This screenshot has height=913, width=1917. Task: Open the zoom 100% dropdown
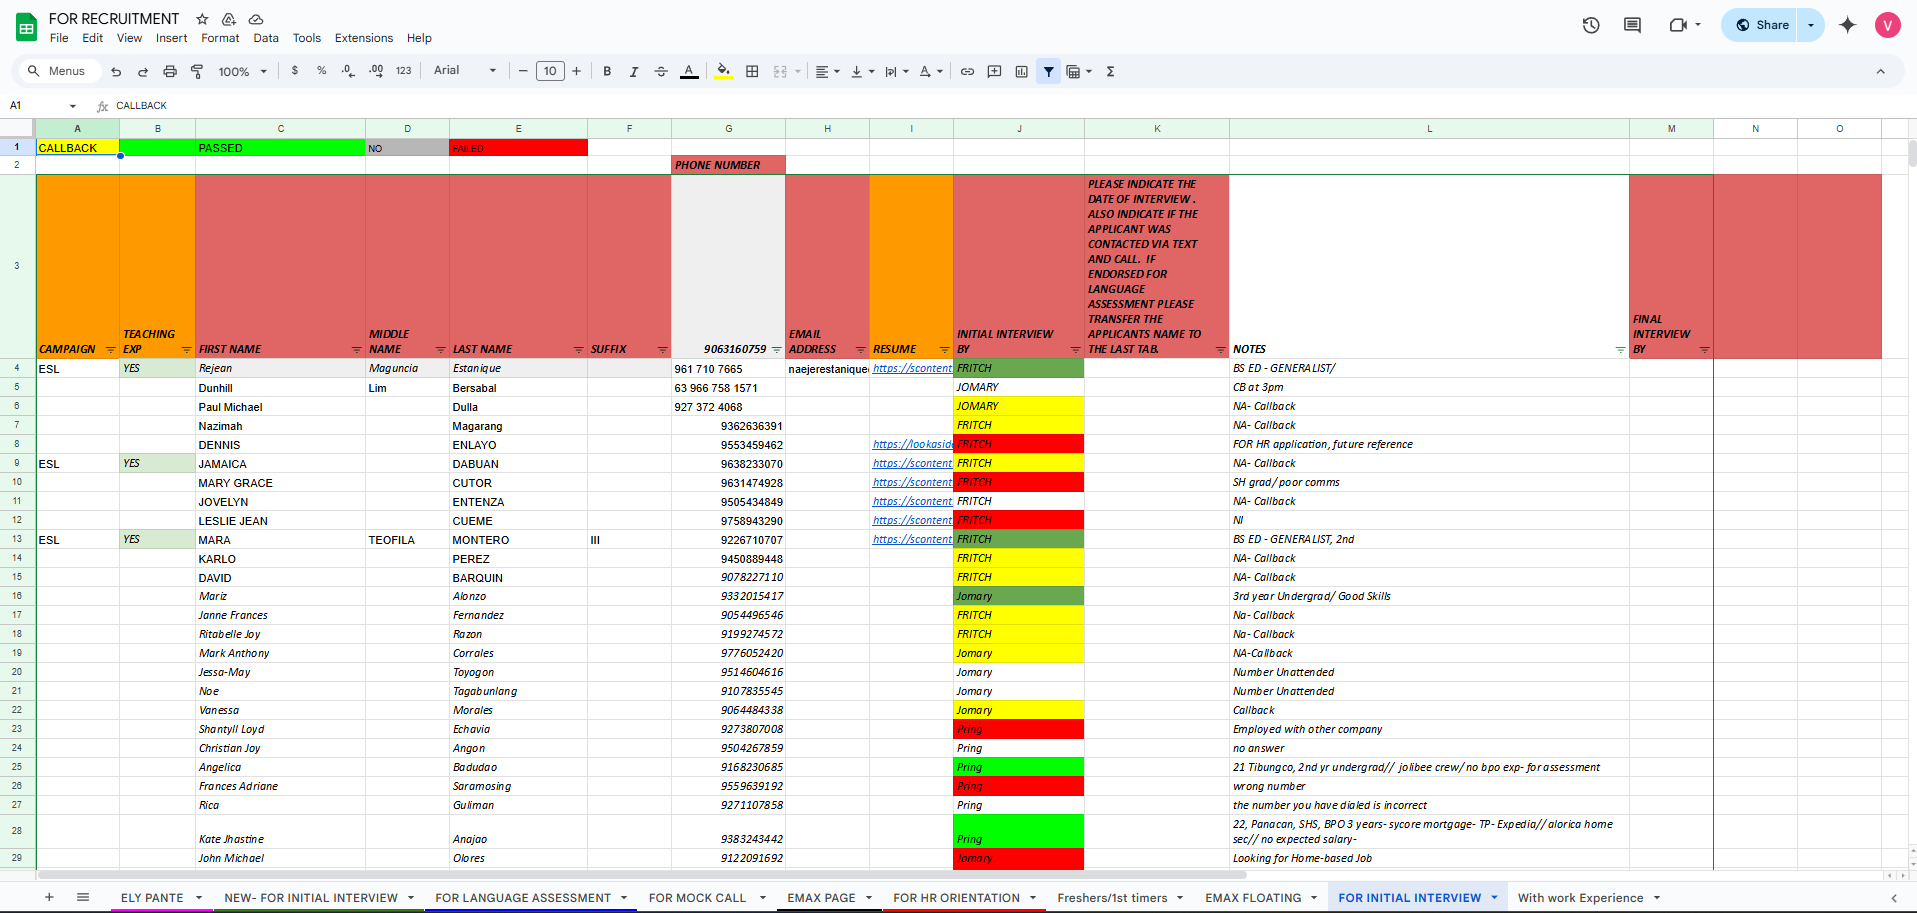point(243,71)
